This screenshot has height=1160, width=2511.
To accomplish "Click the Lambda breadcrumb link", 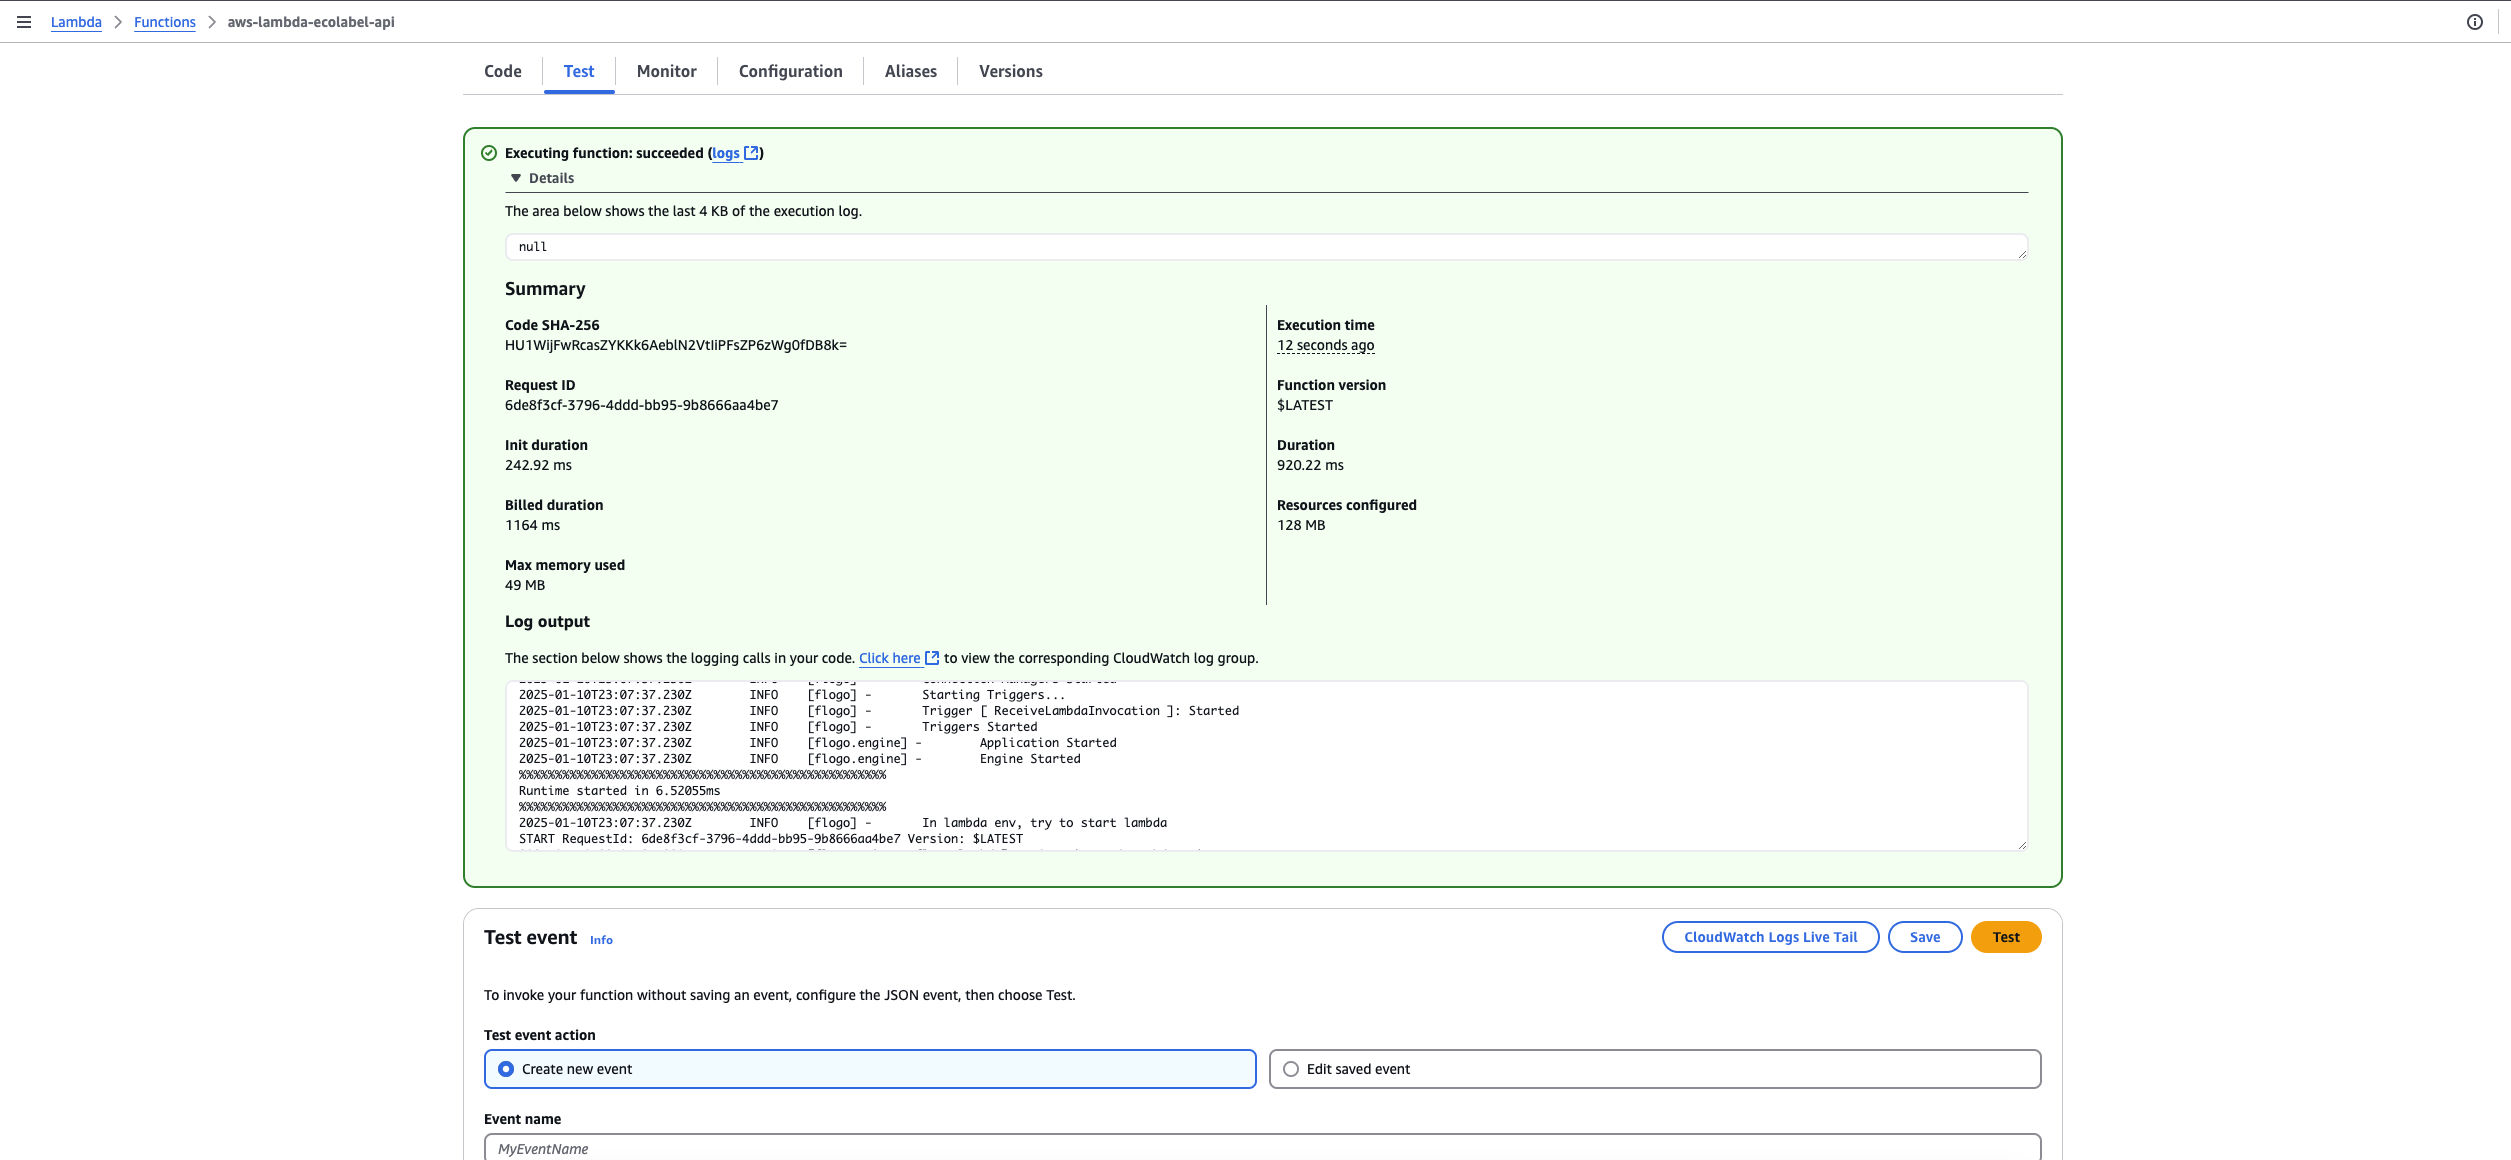I will tap(76, 22).
